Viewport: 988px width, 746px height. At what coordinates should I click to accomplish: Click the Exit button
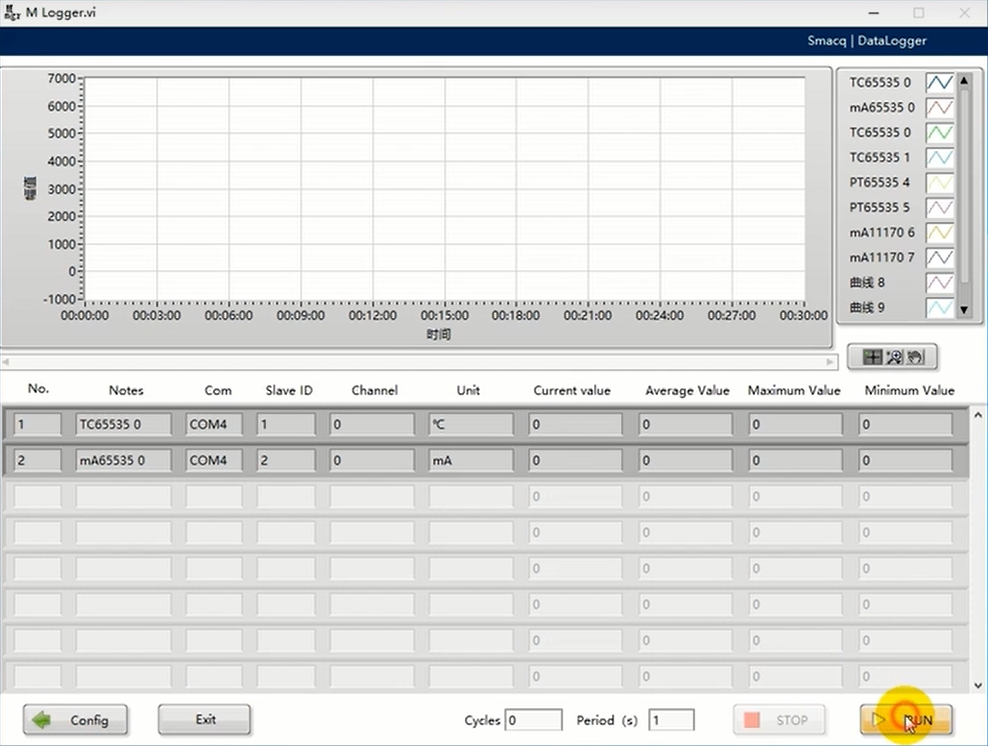click(x=204, y=720)
